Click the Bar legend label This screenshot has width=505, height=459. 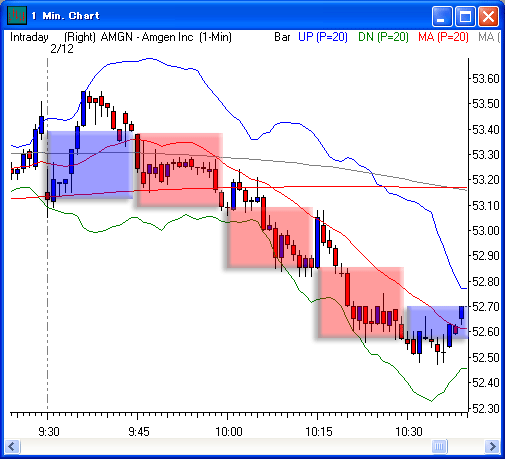[x=282, y=37]
